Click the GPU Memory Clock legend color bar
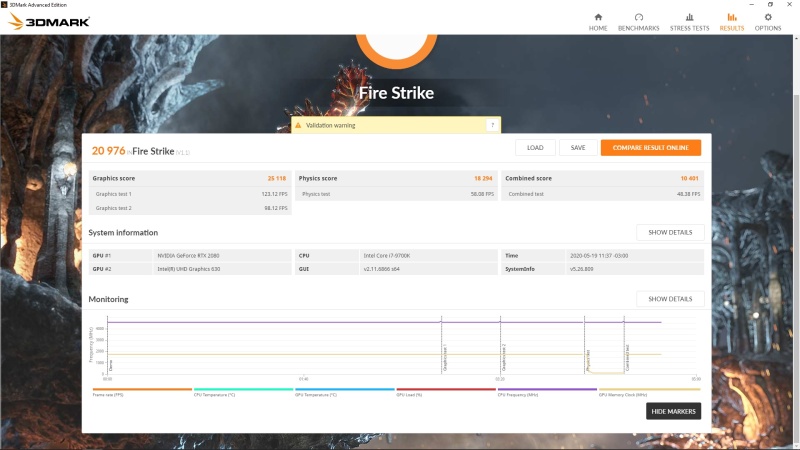 (x=648, y=389)
